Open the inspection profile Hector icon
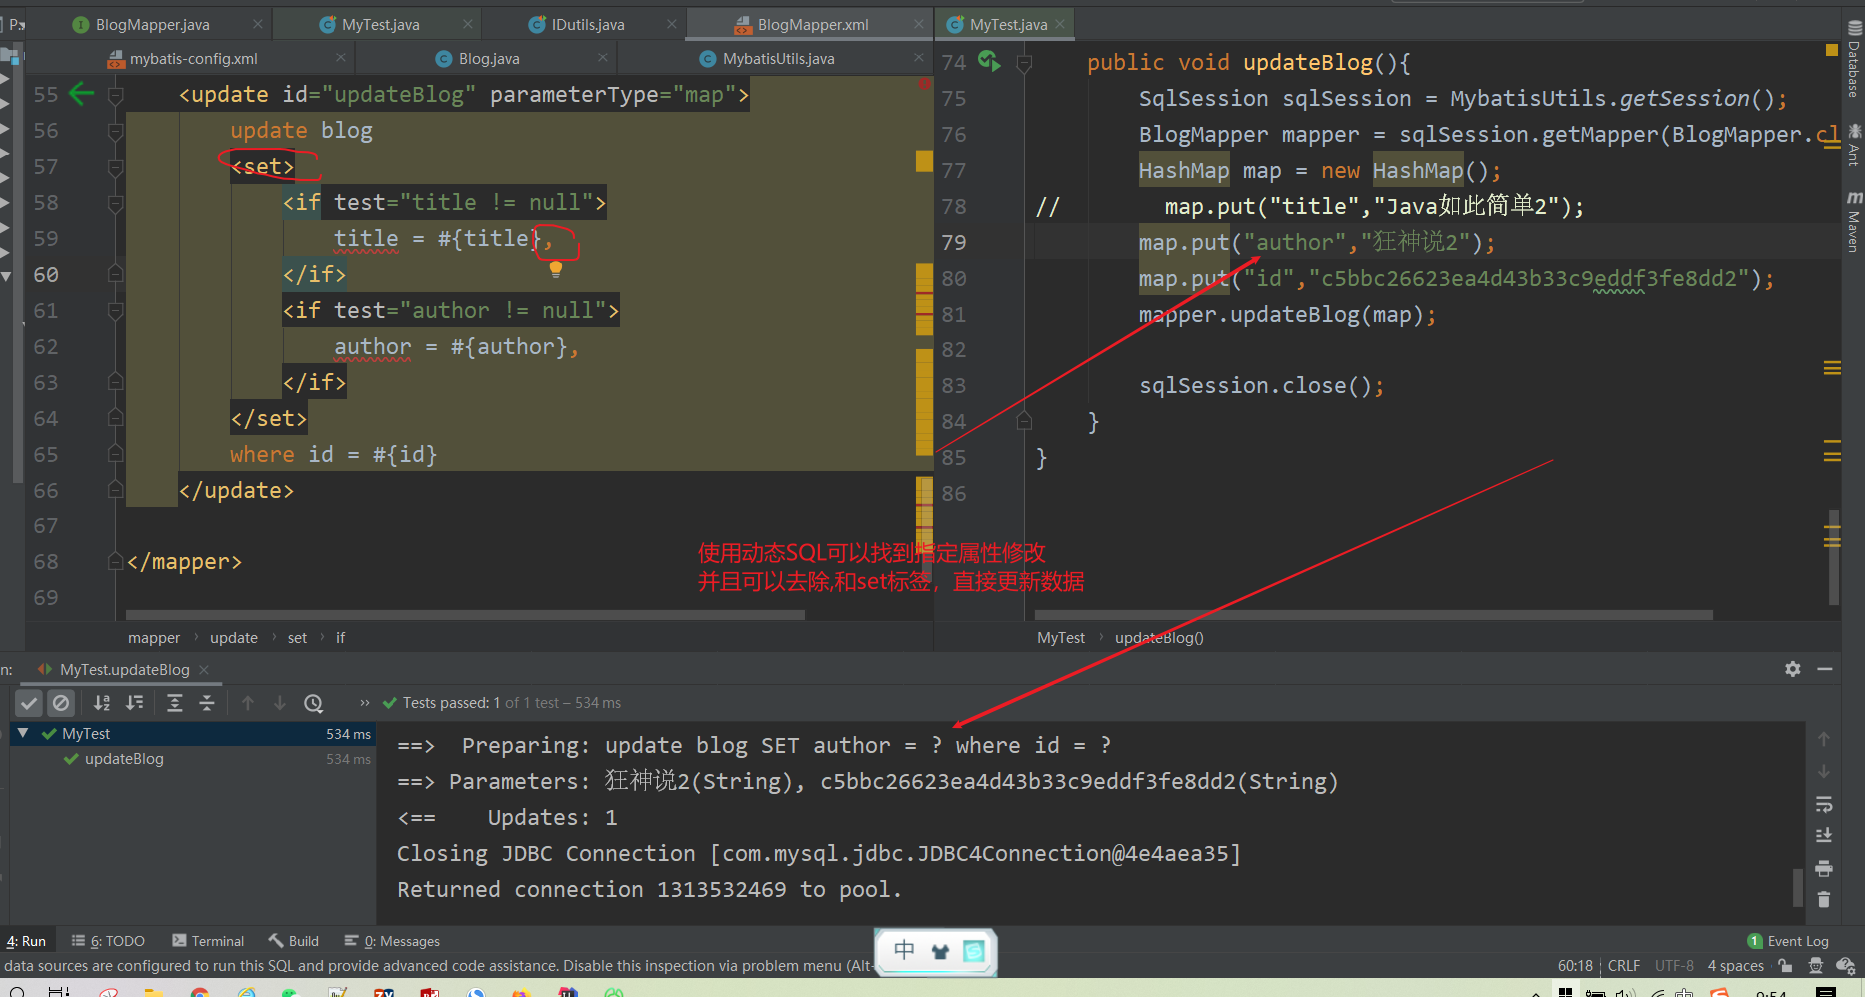Screen dimensions: 1865x997 click(1816, 966)
